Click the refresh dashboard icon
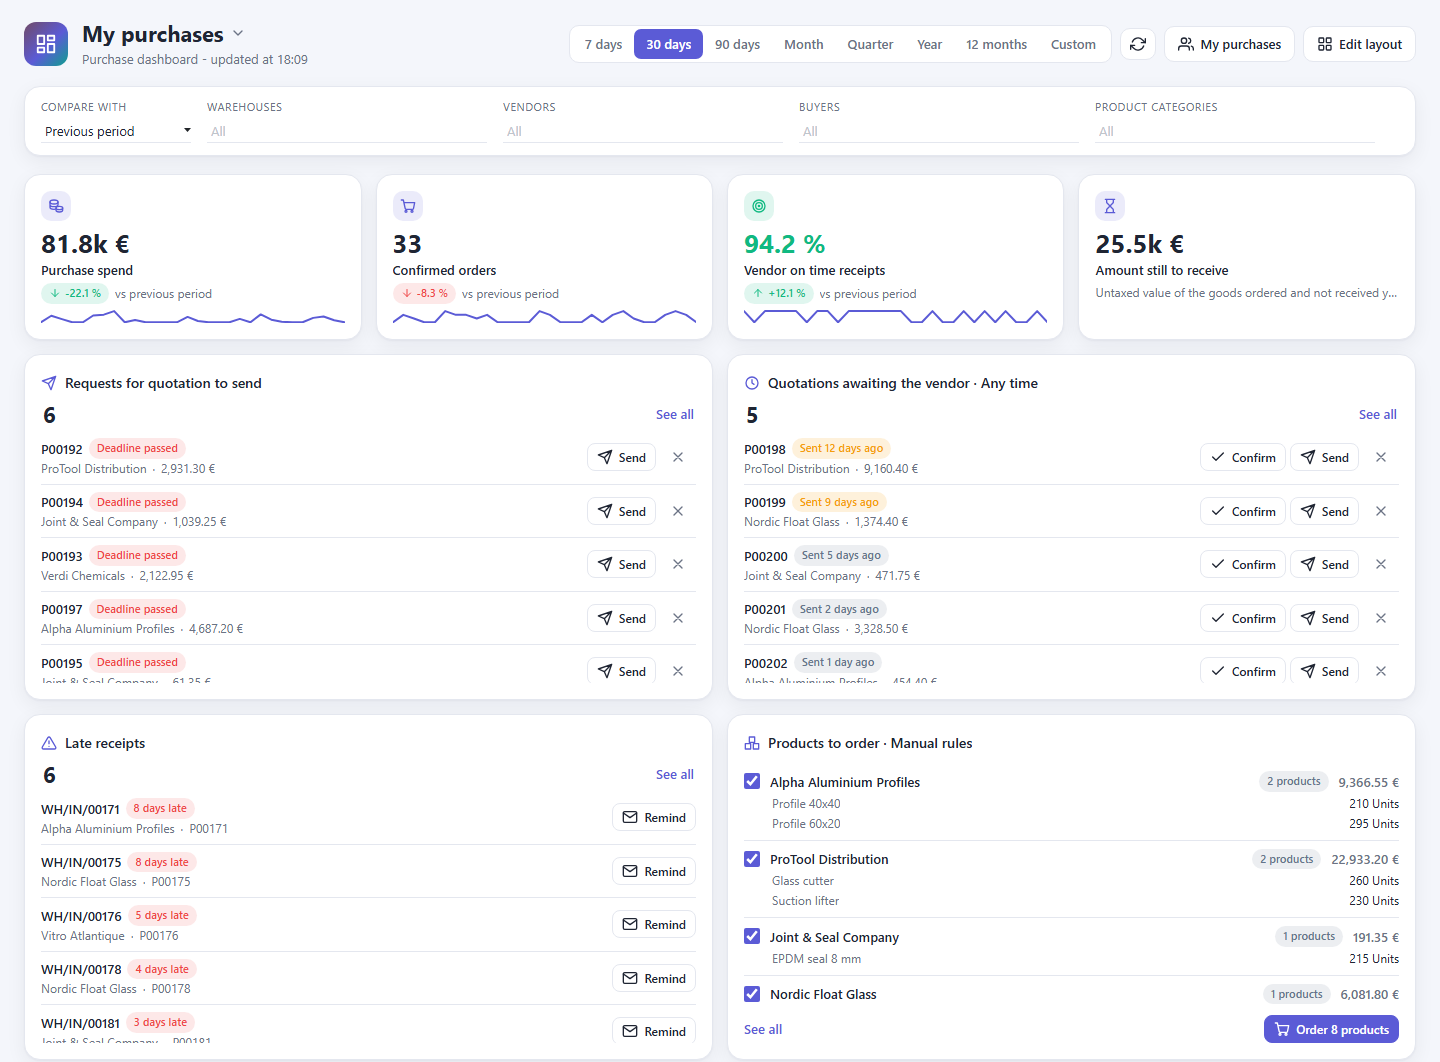The height and width of the screenshot is (1062, 1440). click(x=1138, y=44)
